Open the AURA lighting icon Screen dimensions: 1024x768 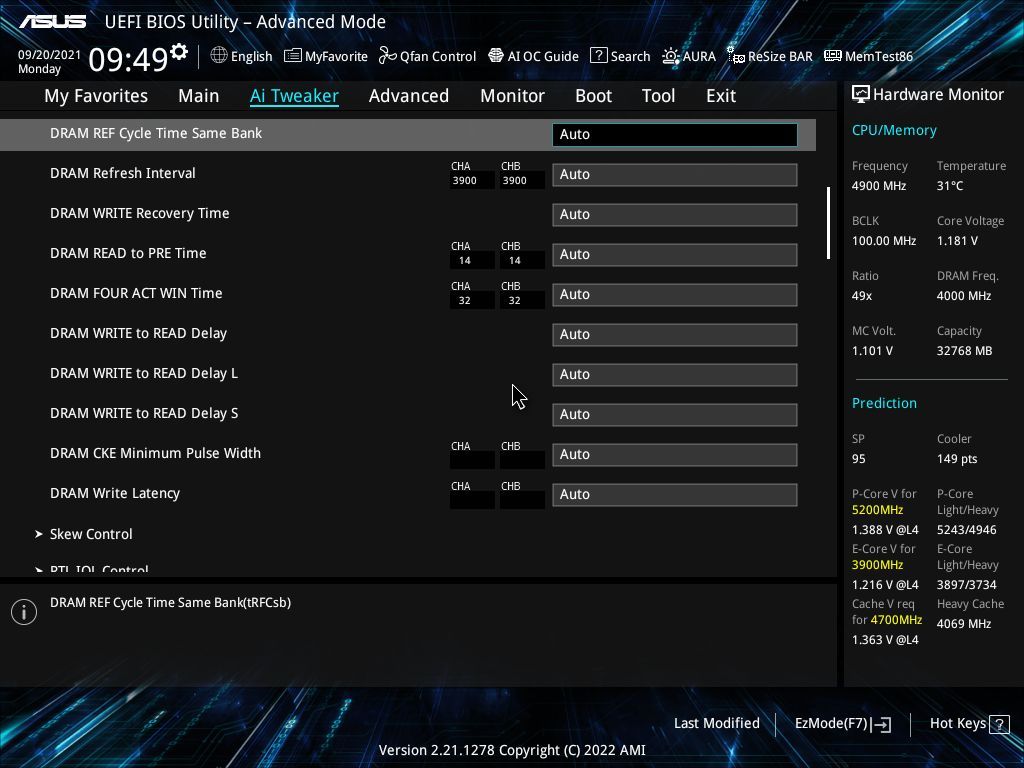671,56
